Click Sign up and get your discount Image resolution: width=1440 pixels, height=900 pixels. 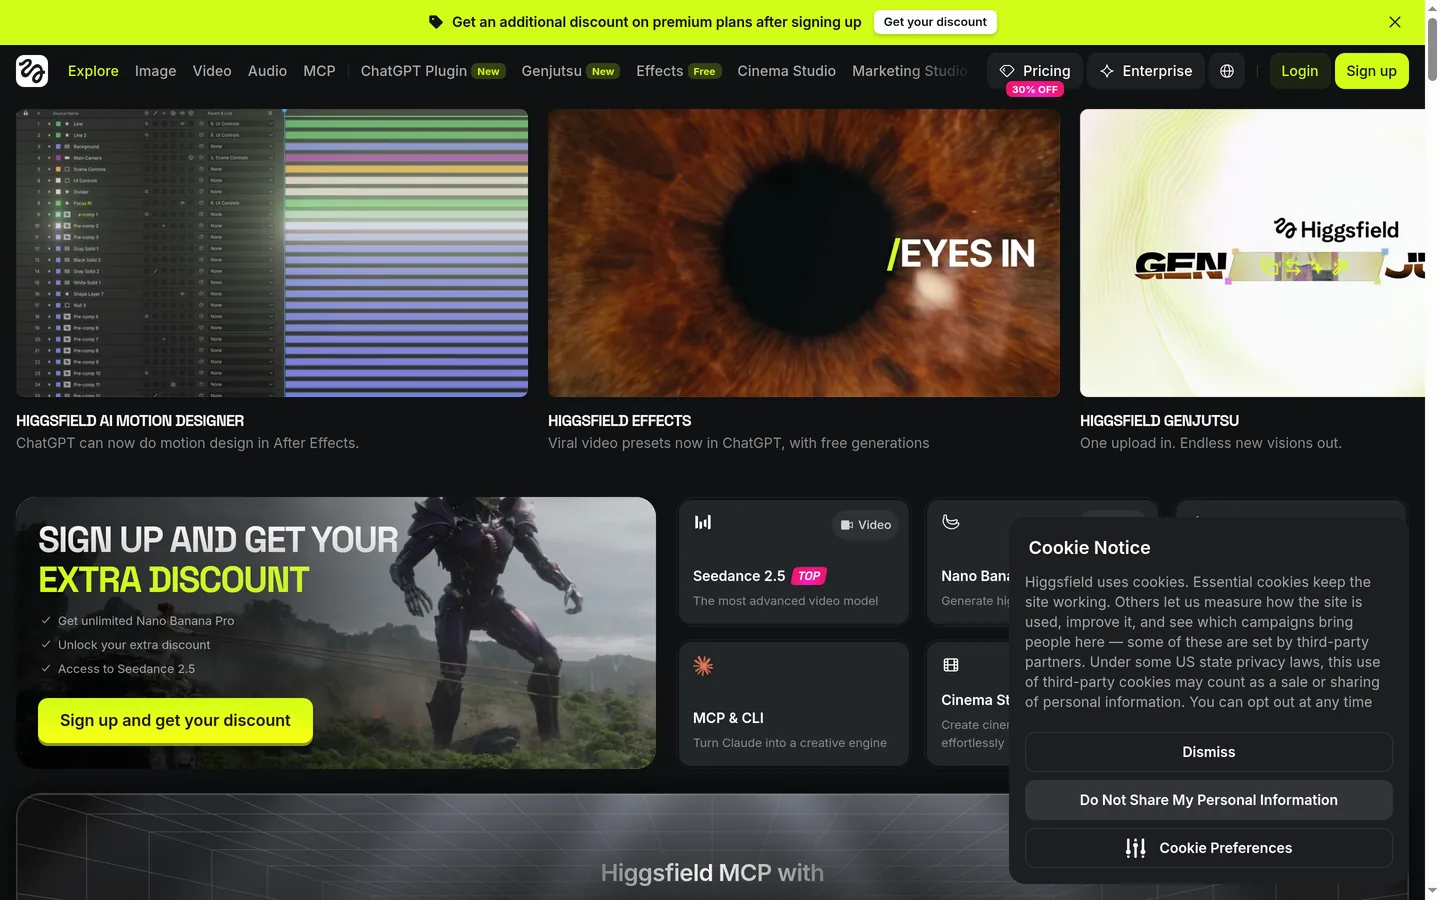(175, 721)
